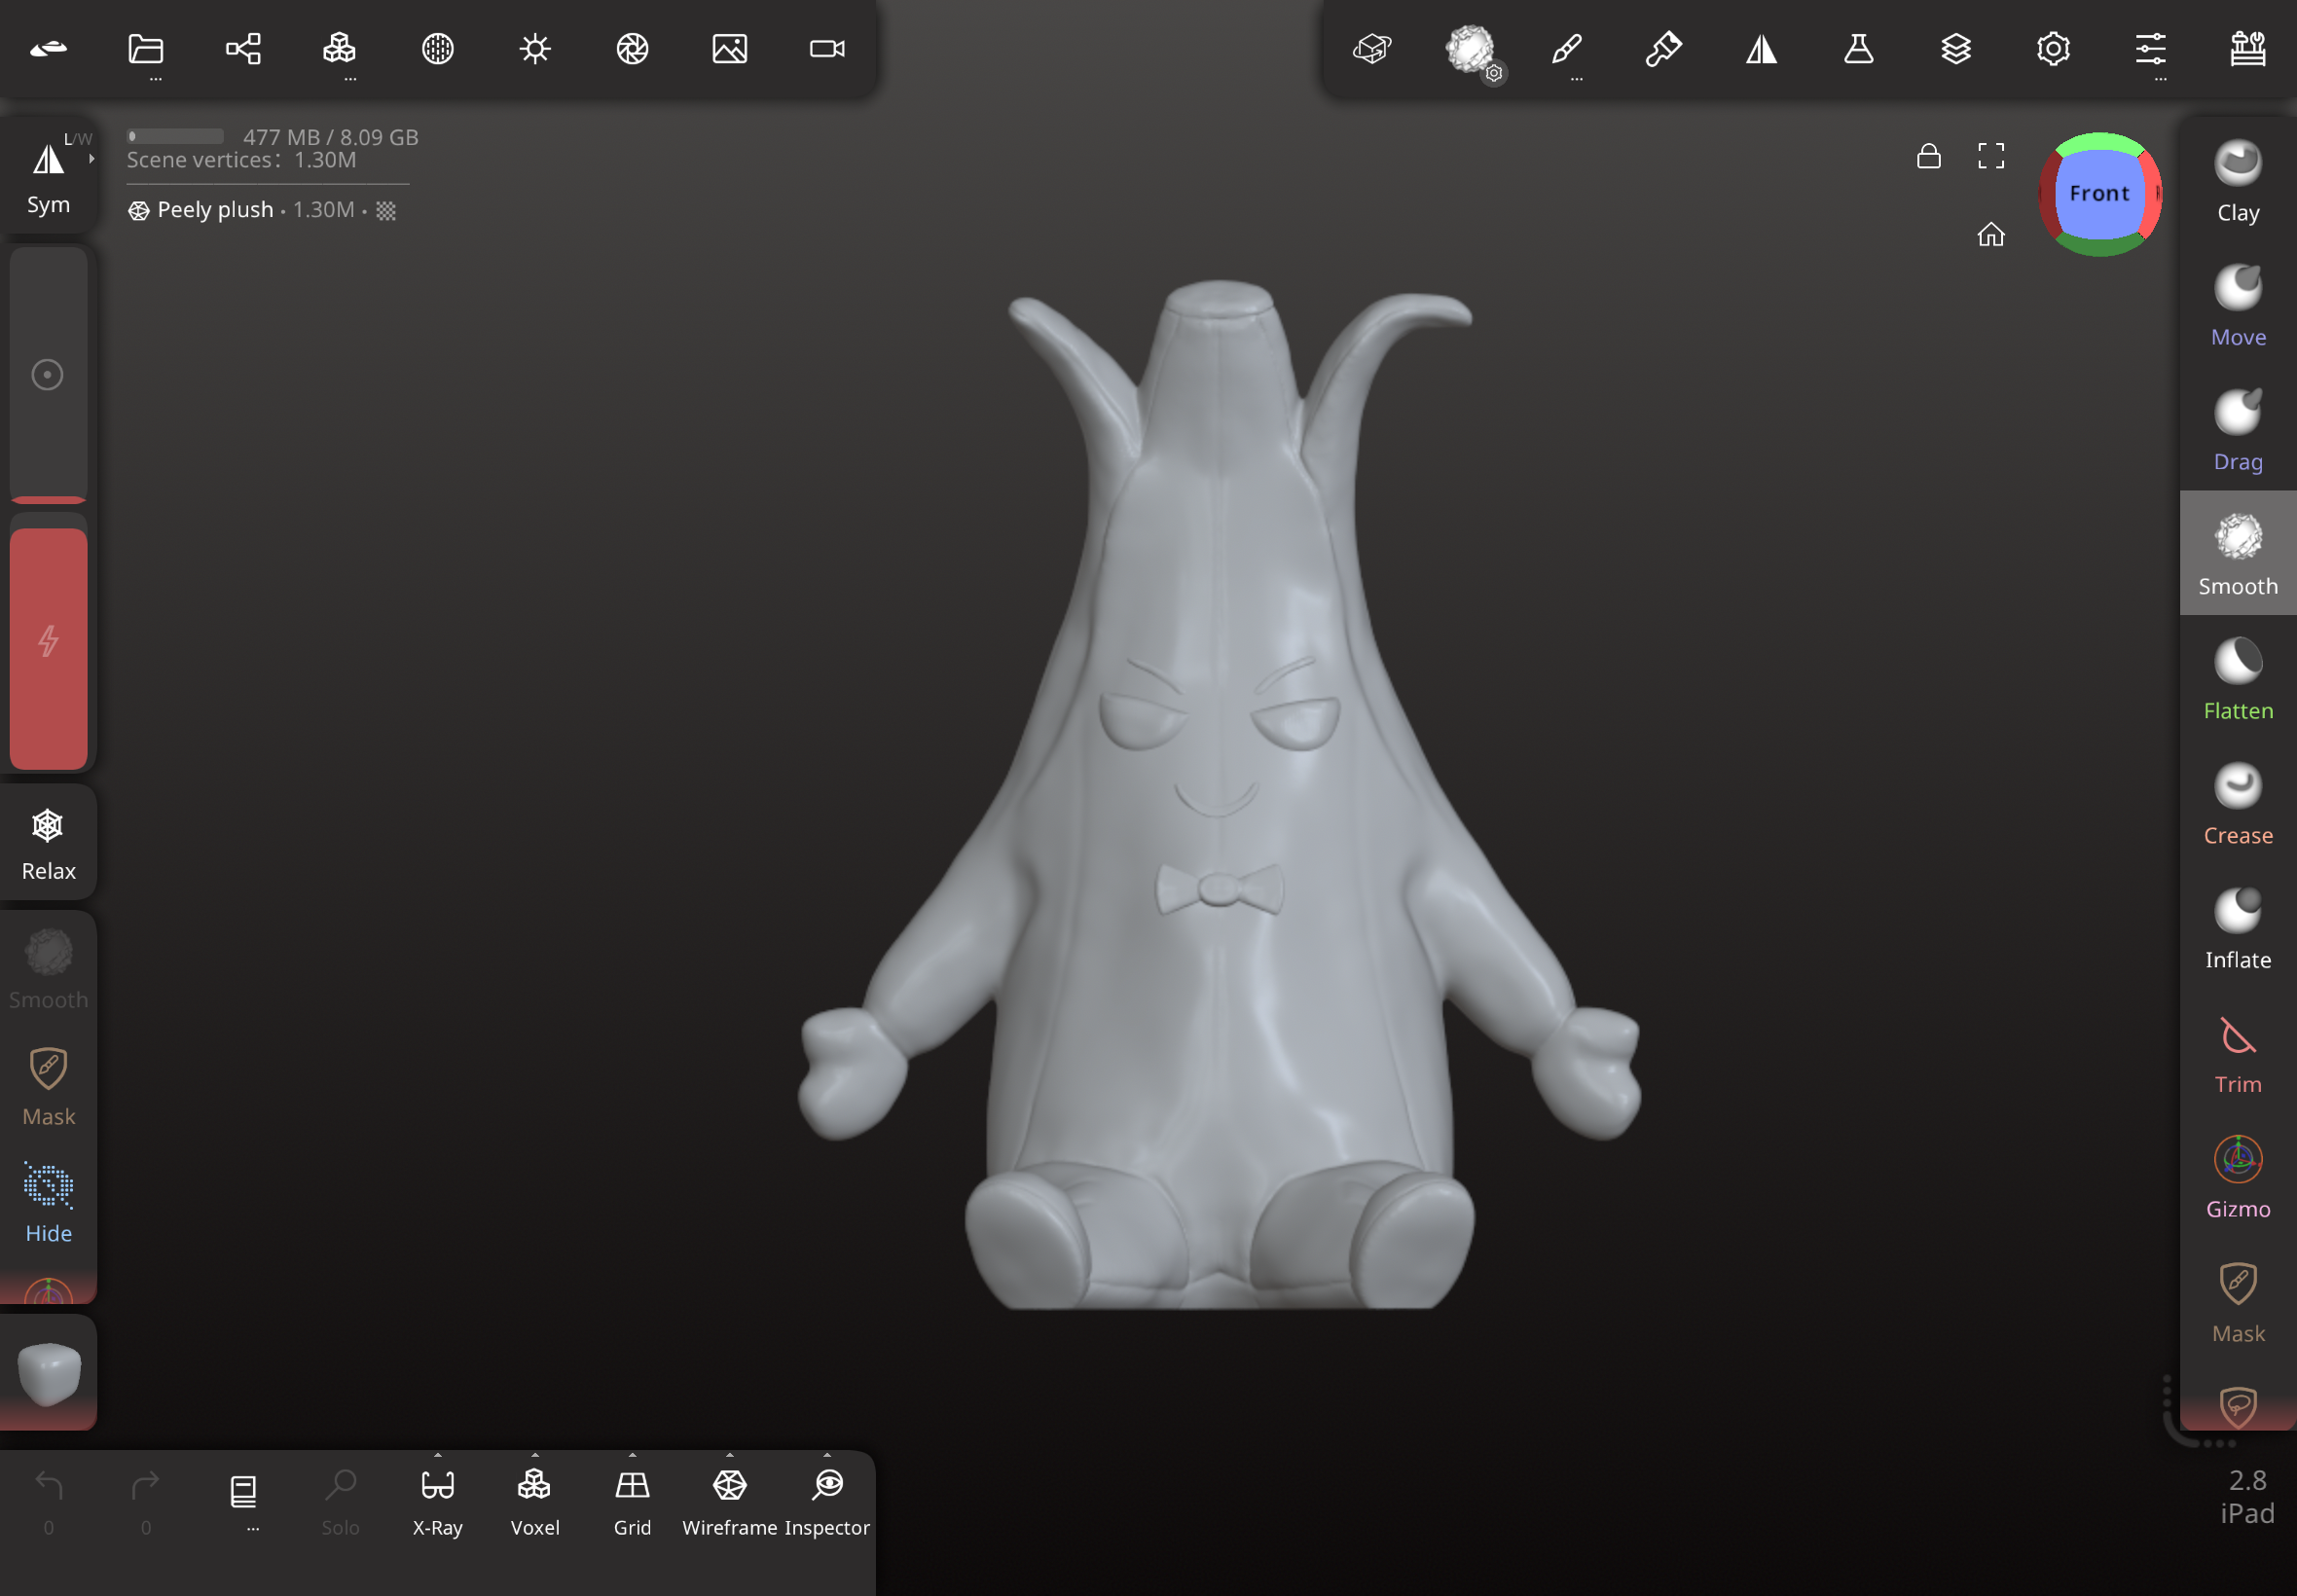
Task: Expand the Sym options arrow
Action: coord(92,158)
